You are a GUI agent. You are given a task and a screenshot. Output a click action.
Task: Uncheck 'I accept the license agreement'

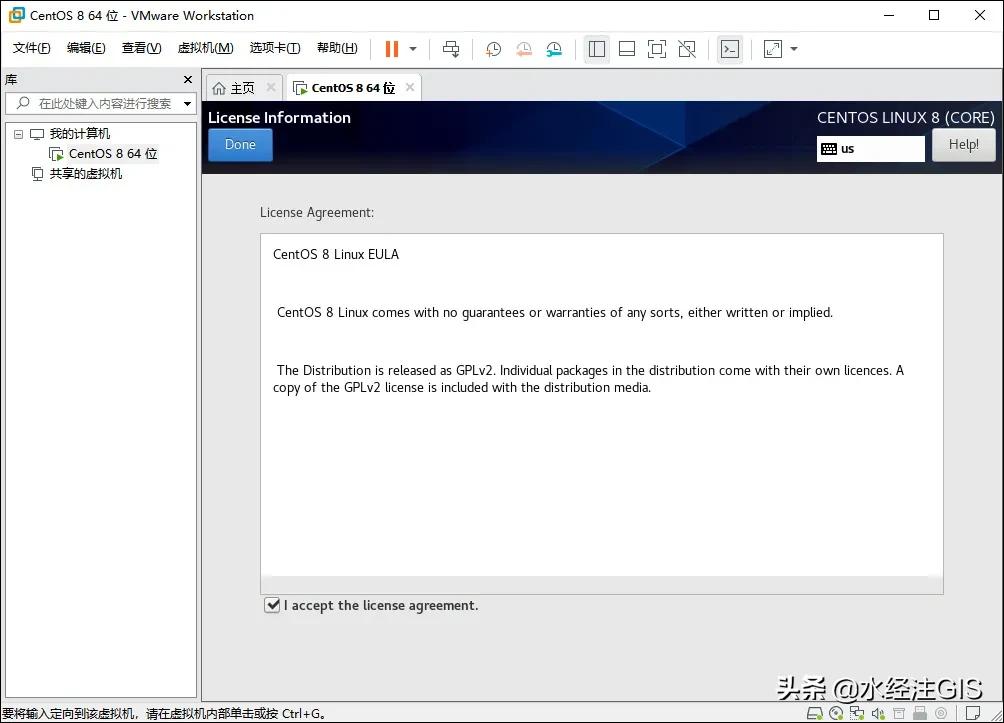[x=272, y=604]
